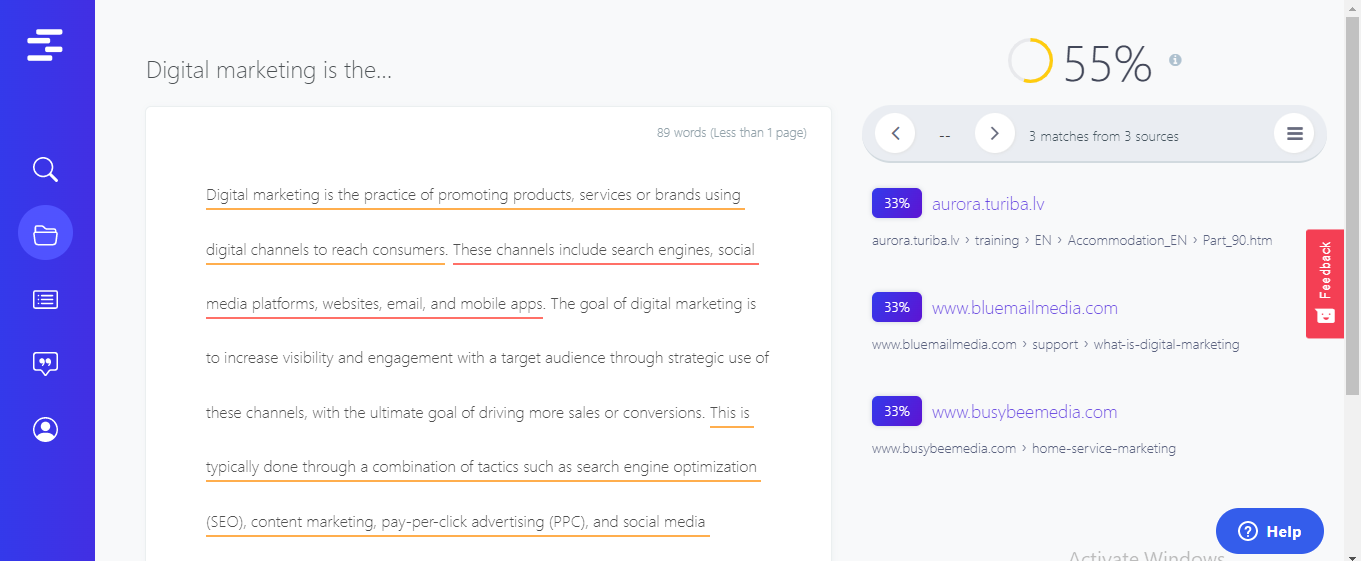Go to the previous match
1361x561 pixels.
895,133
